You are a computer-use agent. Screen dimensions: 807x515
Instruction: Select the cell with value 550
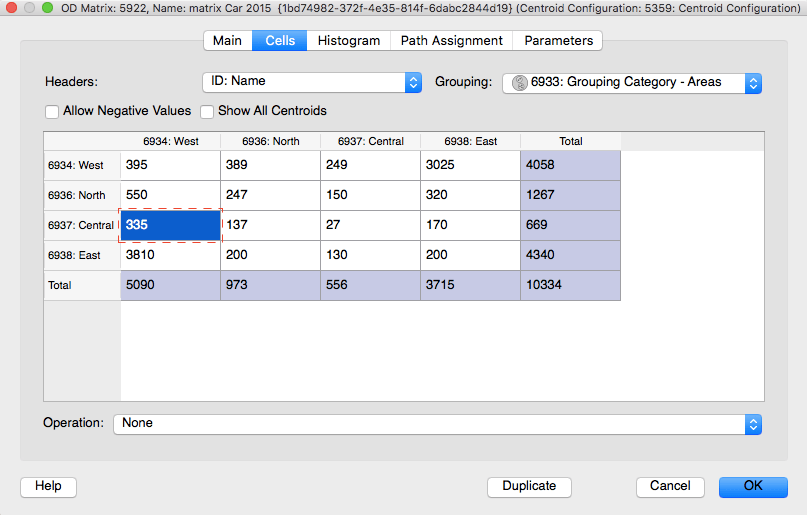170,196
